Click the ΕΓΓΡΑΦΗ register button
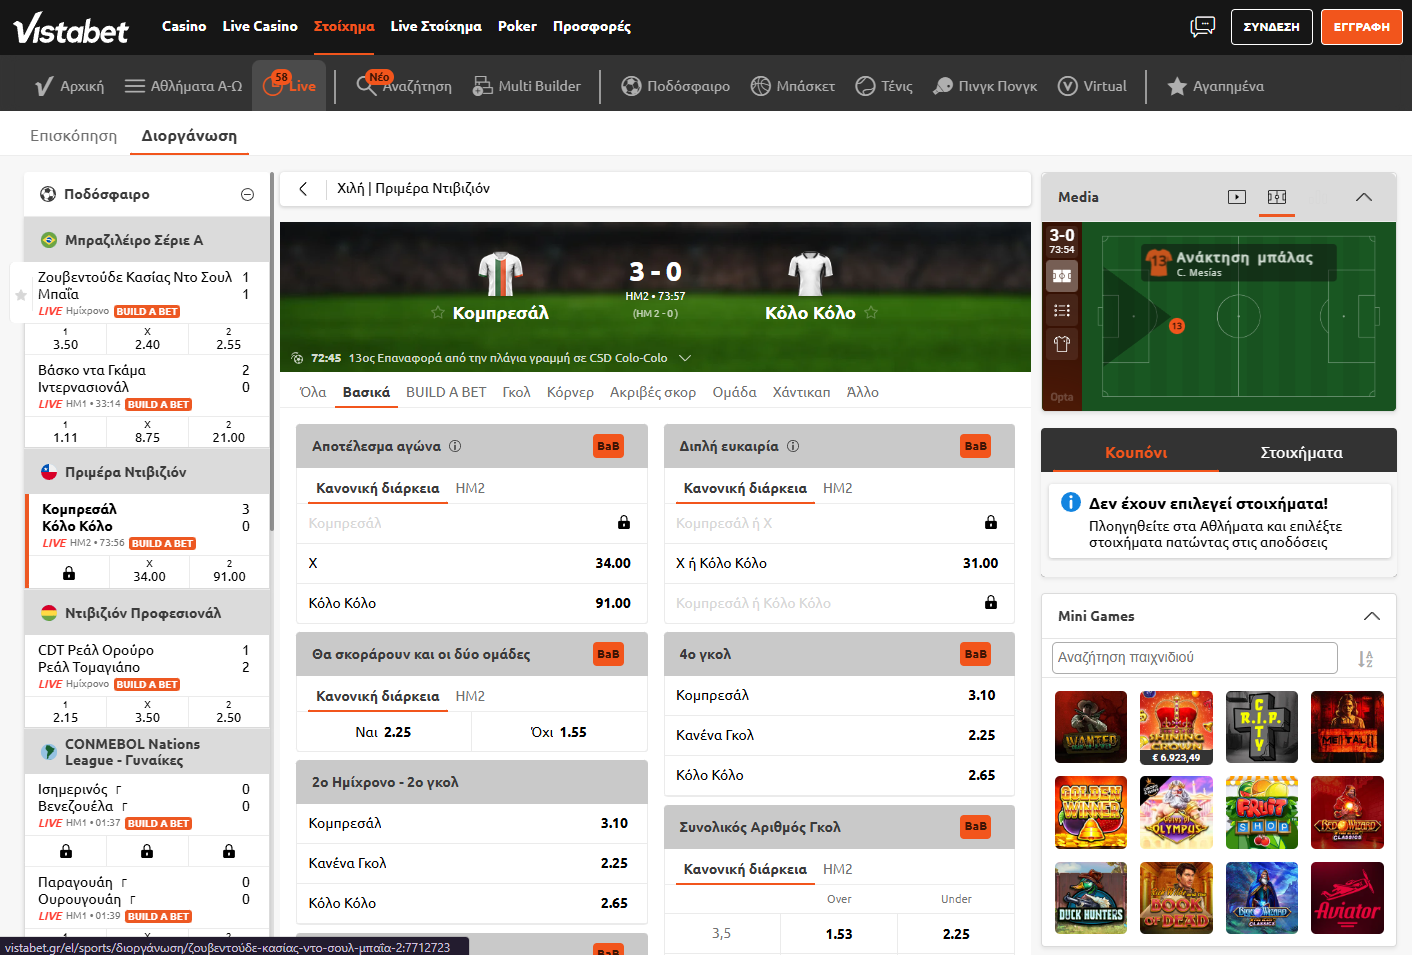Image resolution: width=1412 pixels, height=955 pixels. pyautogui.click(x=1361, y=27)
